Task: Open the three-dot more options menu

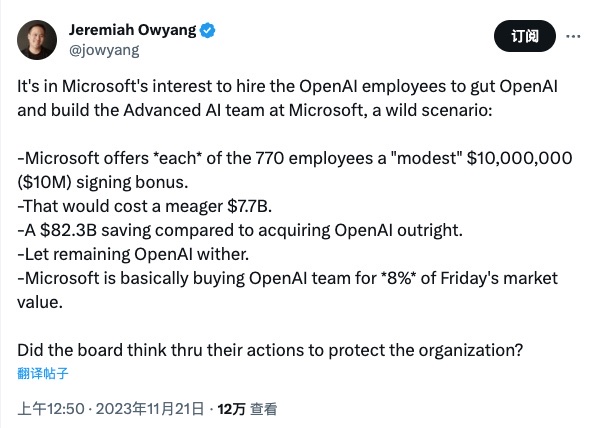Action: tap(573, 36)
